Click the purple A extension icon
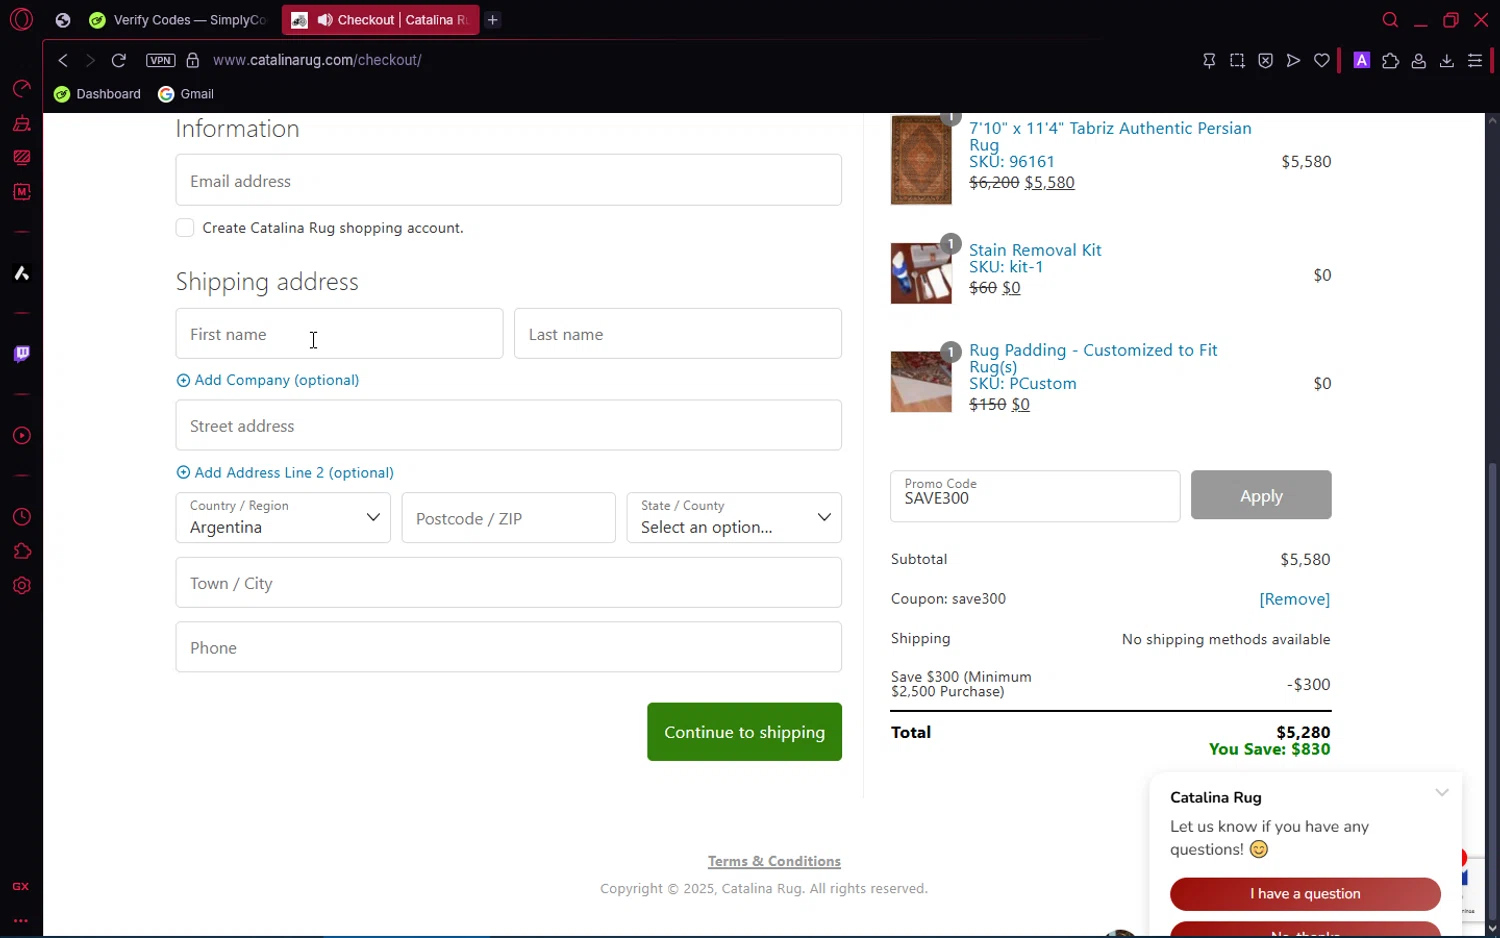1500x938 pixels. [1361, 60]
